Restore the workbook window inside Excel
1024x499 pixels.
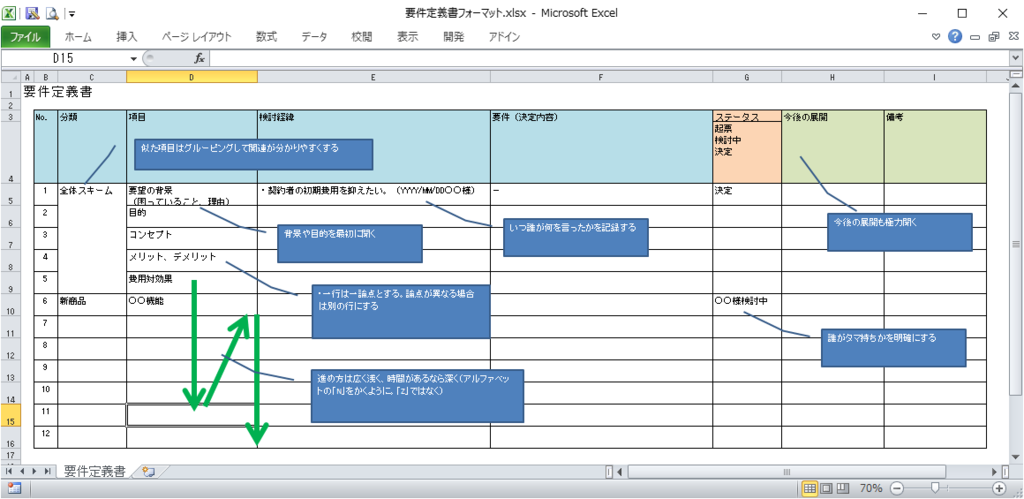tap(993, 37)
